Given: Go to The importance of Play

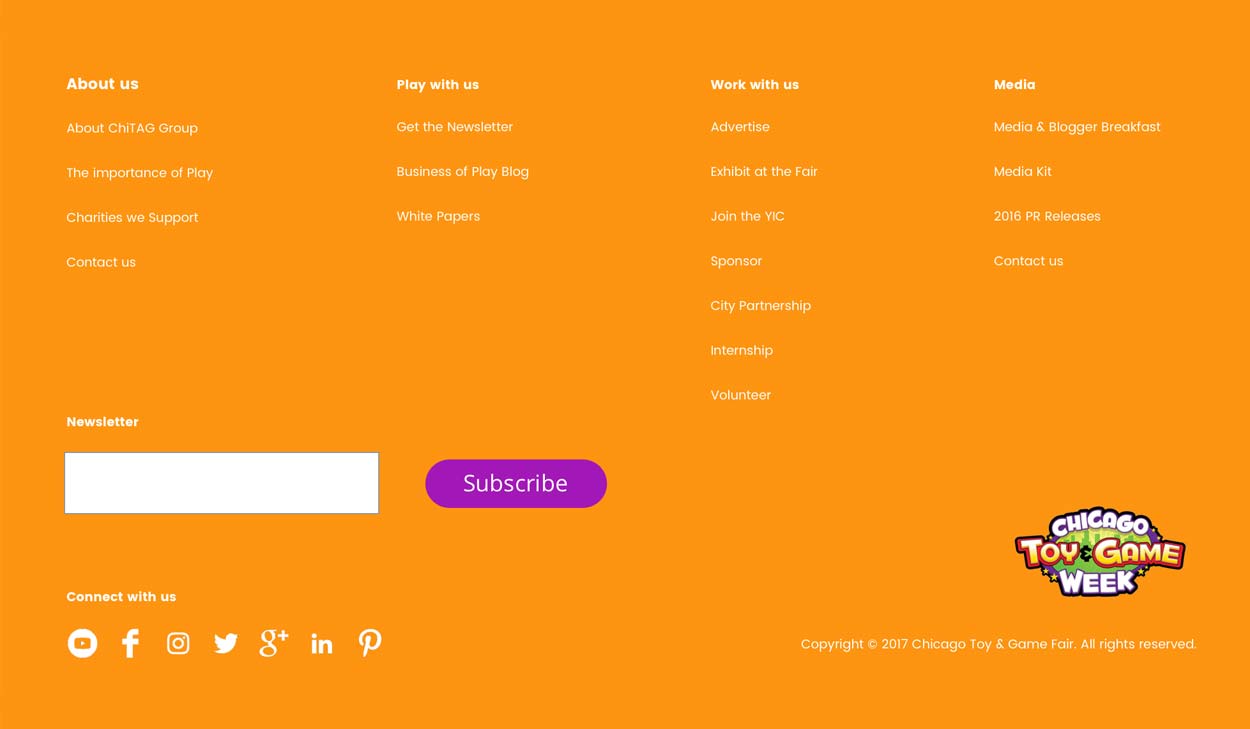Looking at the screenshot, I should (x=140, y=173).
